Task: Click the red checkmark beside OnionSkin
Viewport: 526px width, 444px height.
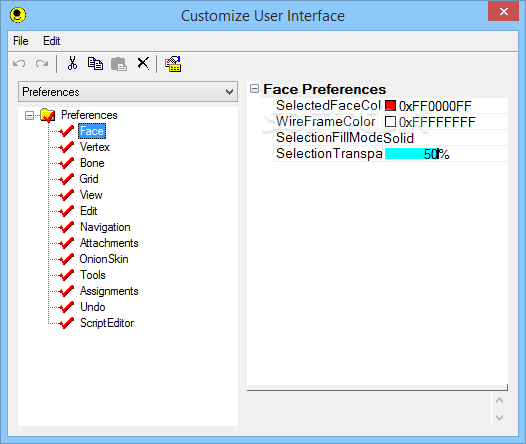Action: pyautogui.click(x=66, y=259)
